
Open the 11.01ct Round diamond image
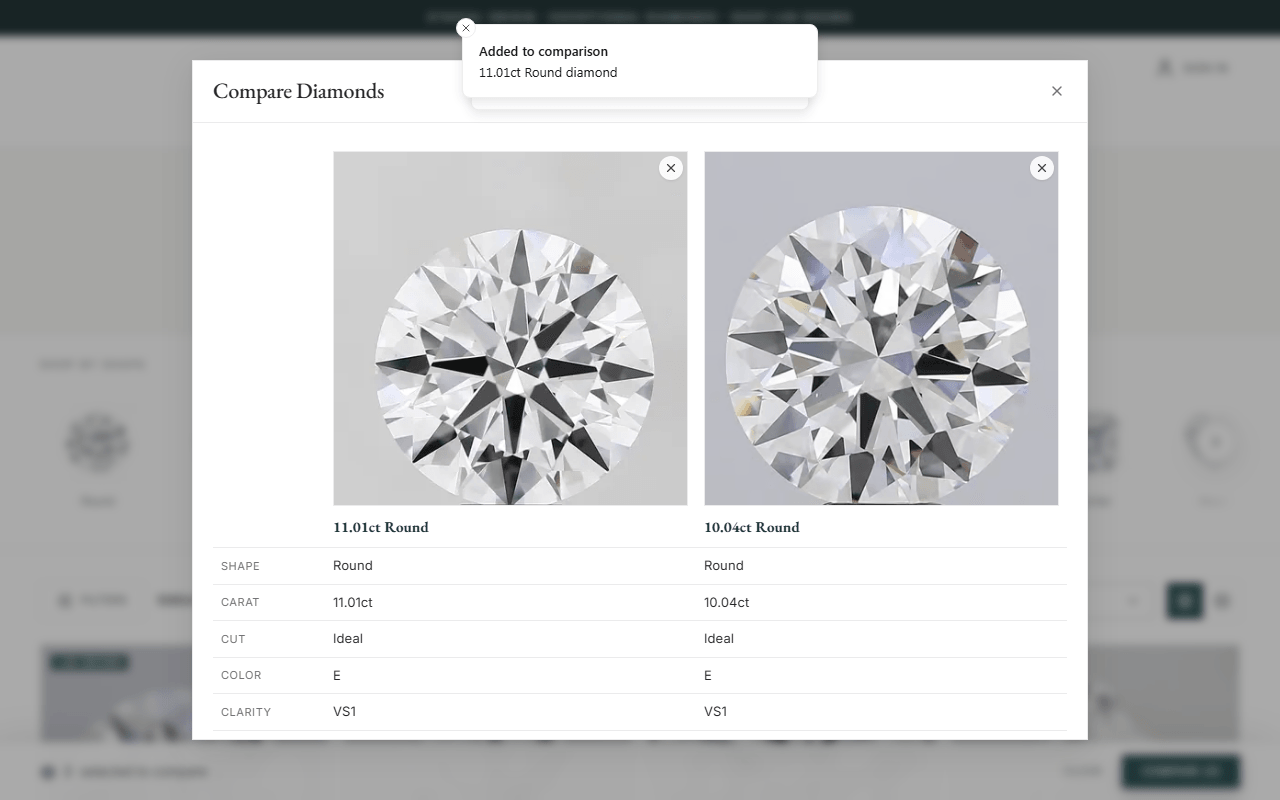(x=510, y=328)
